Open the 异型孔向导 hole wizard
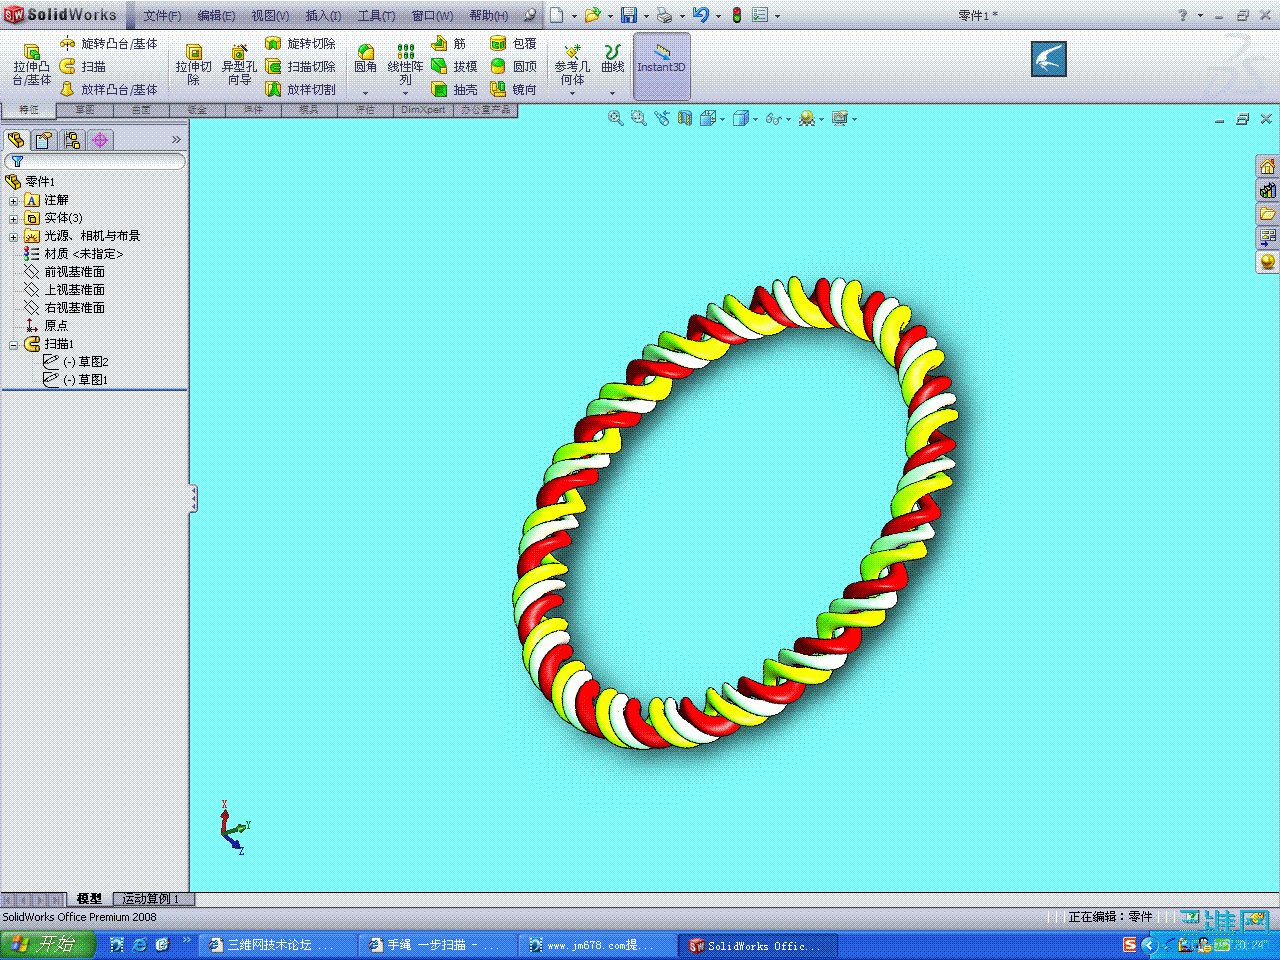The image size is (1280, 960). (x=239, y=65)
